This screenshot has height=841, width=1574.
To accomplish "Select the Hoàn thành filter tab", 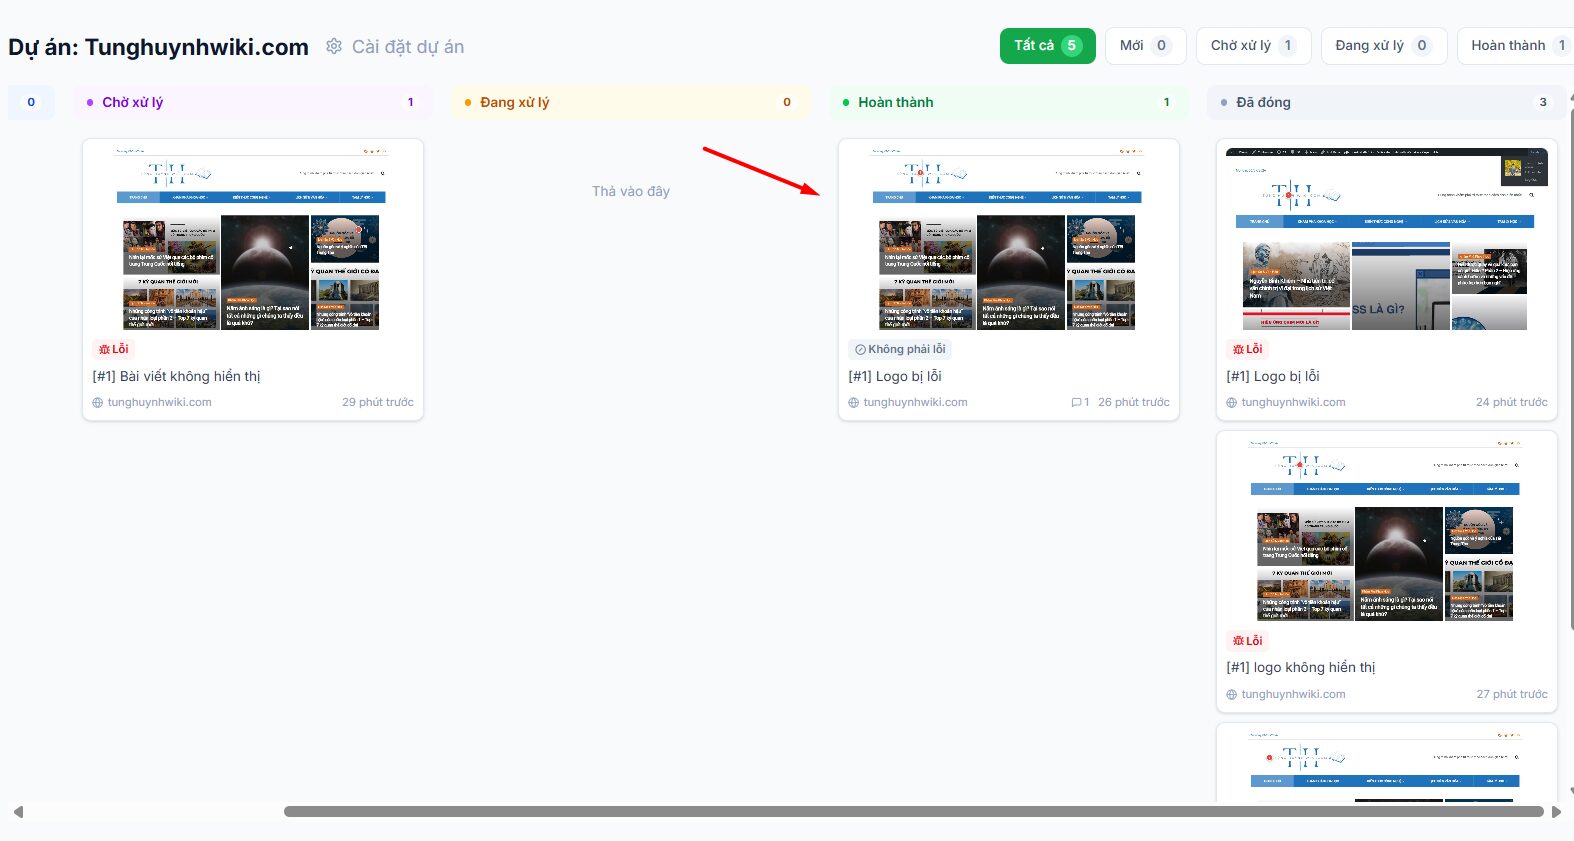I will point(1515,46).
